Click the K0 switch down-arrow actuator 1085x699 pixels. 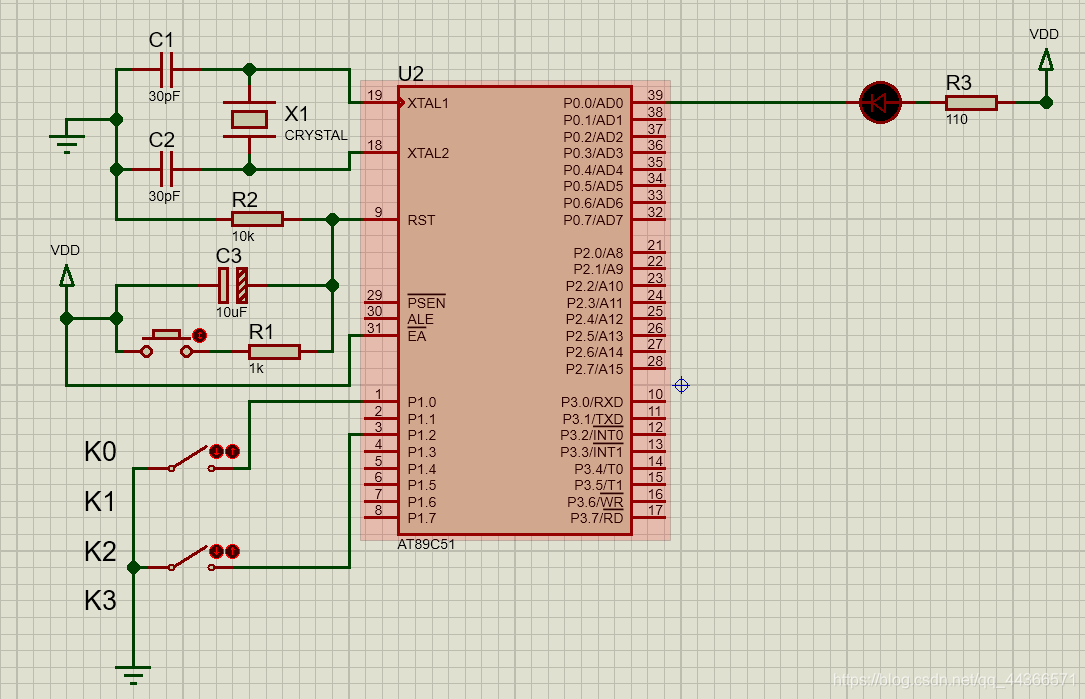click(217, 451)
